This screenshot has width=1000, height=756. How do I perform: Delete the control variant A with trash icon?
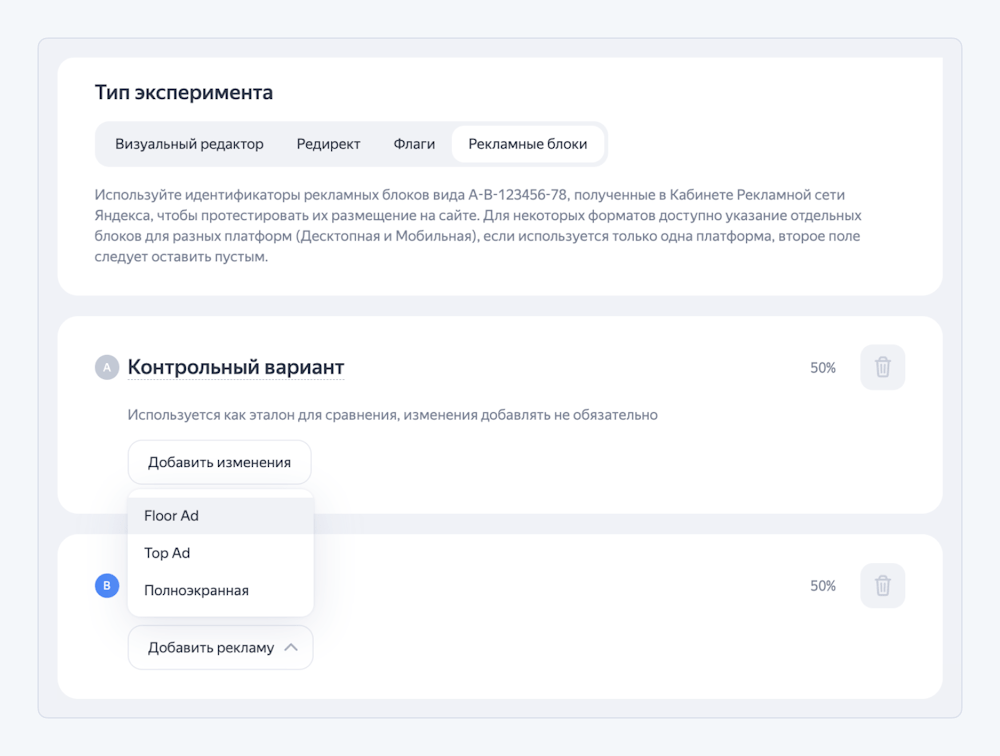click(882, 367)
